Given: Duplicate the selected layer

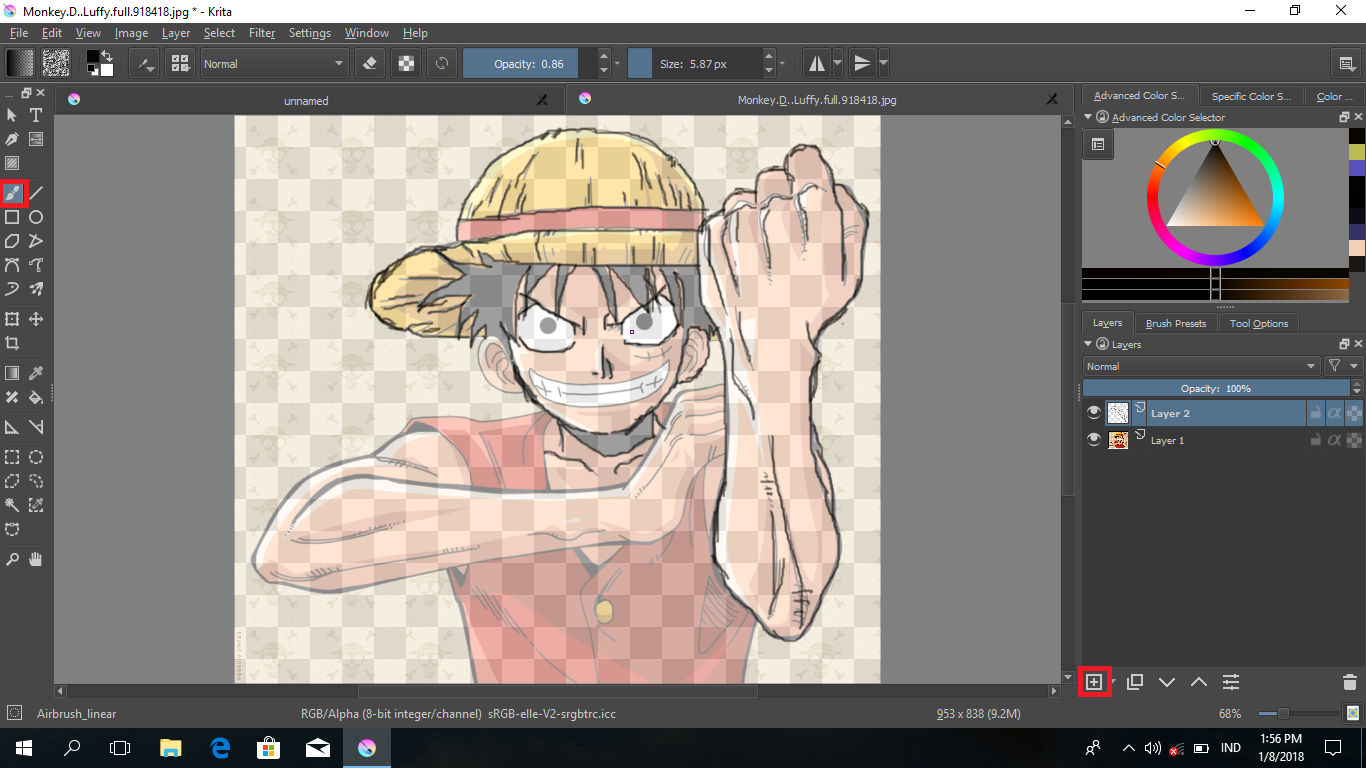Looking at the screenshot, I should click(x=1134, y=682).
